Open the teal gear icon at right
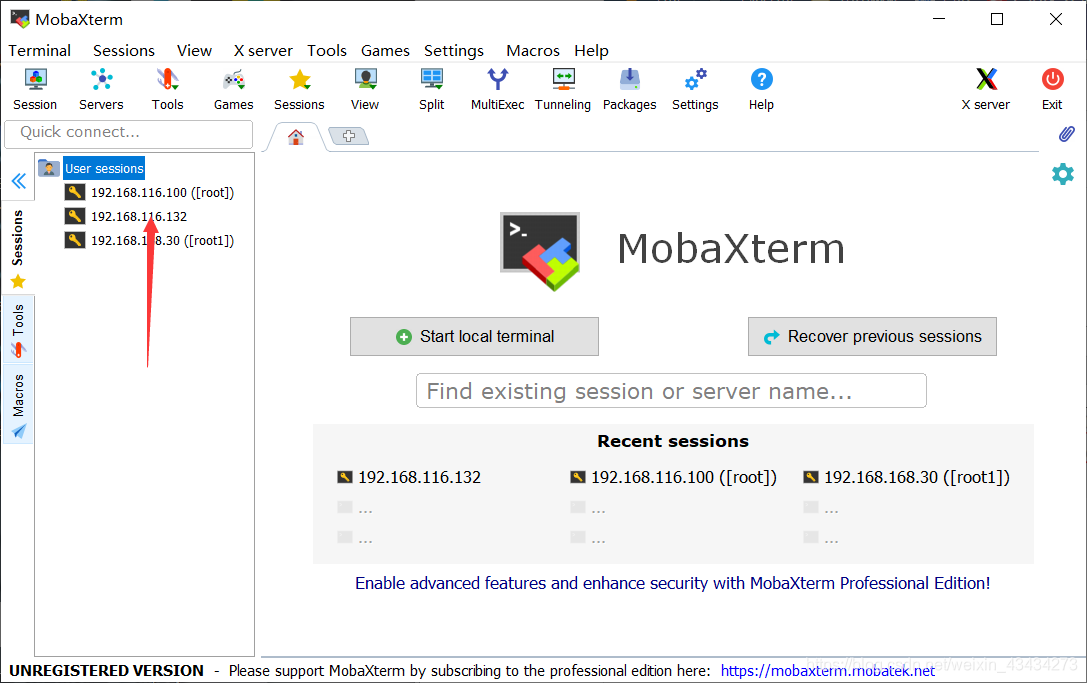The height and width of the screenshot is (683, 1087). pos(1063,174)
